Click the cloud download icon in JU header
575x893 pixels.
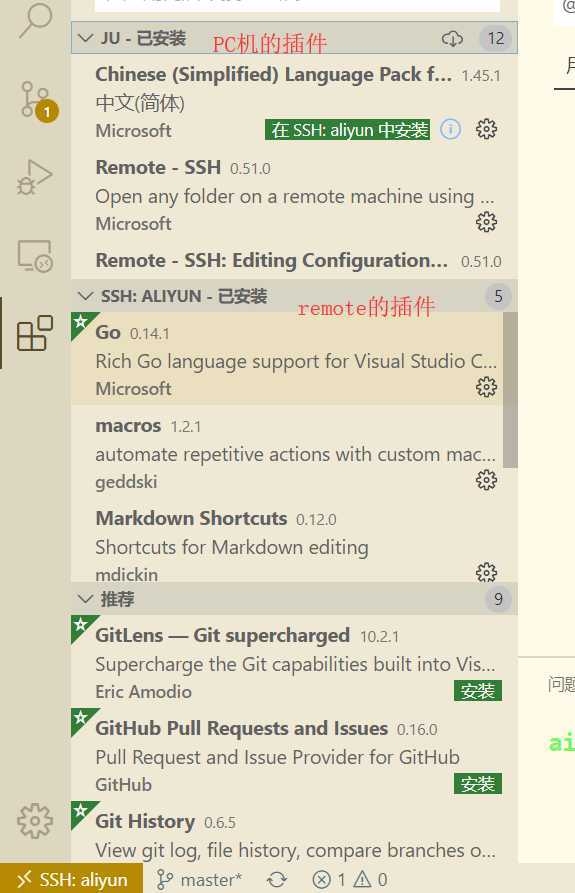pyautogui.click(x=452, y=39)
